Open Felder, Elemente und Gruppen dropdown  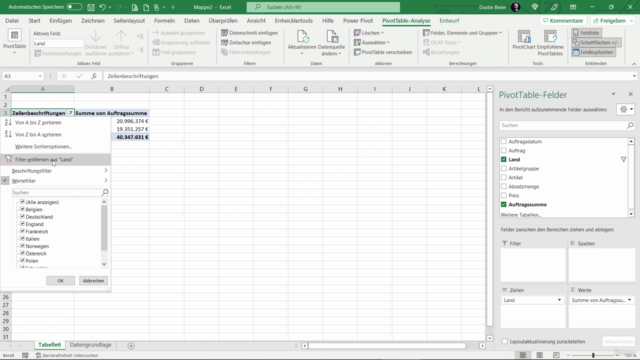coord(462,33)
